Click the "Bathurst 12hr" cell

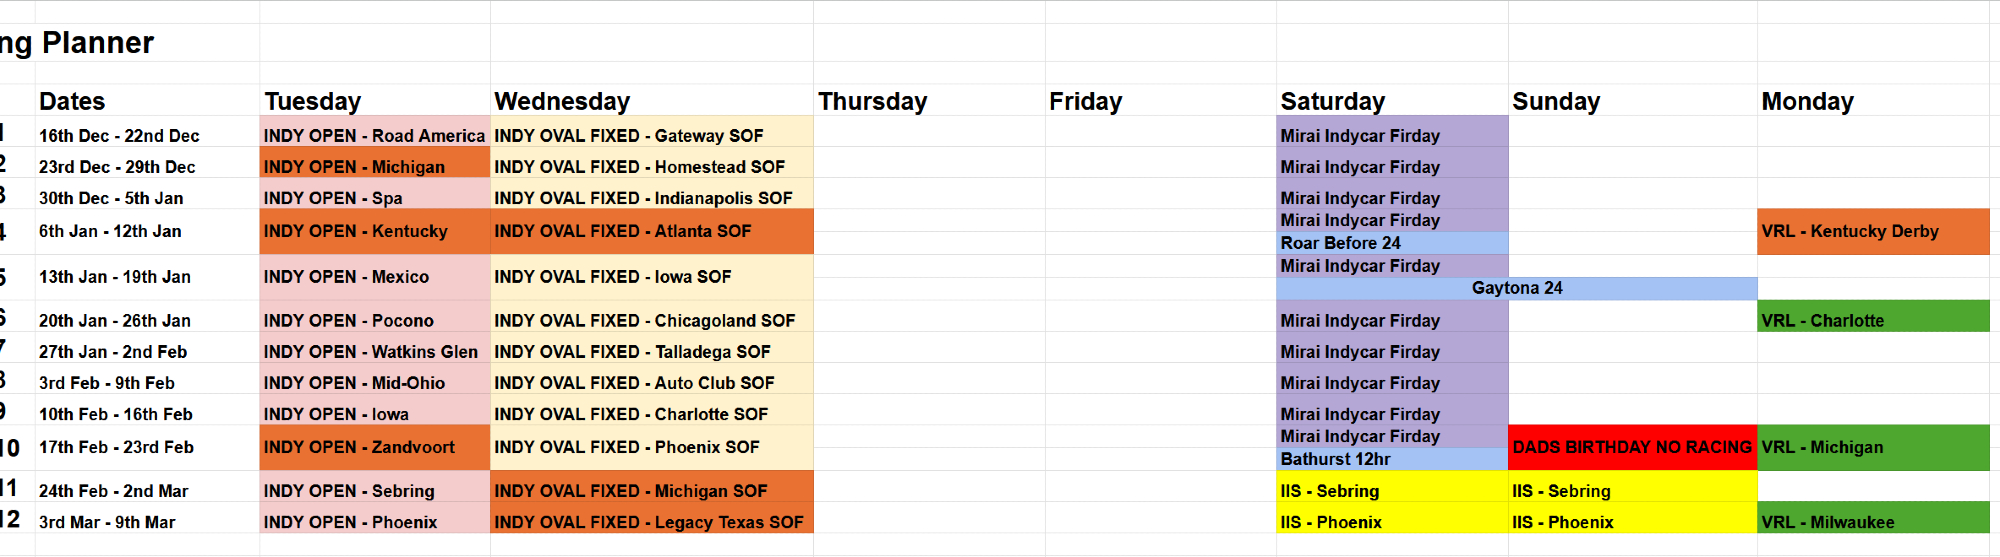click(1391, 459)
